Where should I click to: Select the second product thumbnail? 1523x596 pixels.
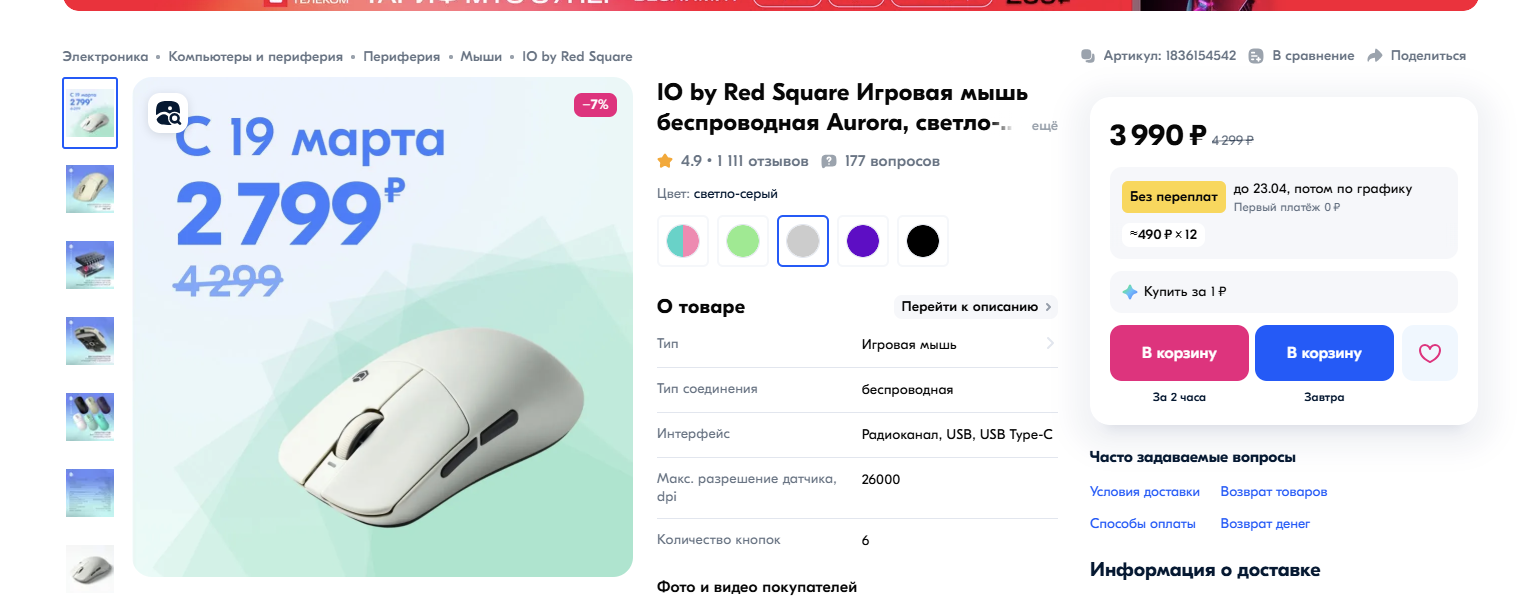tap(90, 189)
